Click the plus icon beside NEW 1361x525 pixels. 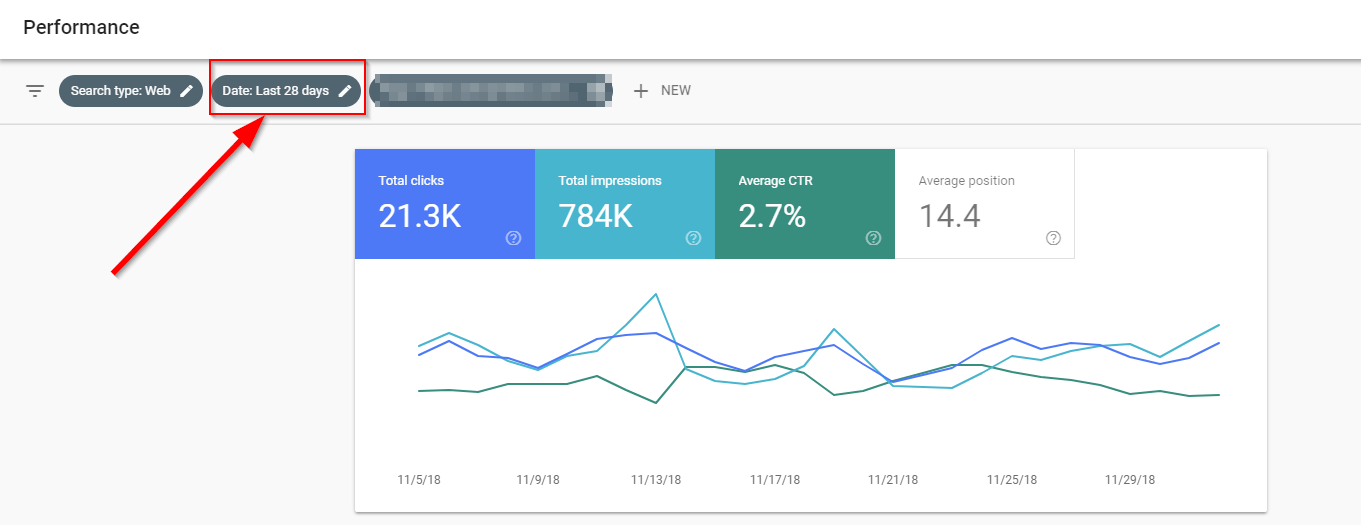[641, 91]
